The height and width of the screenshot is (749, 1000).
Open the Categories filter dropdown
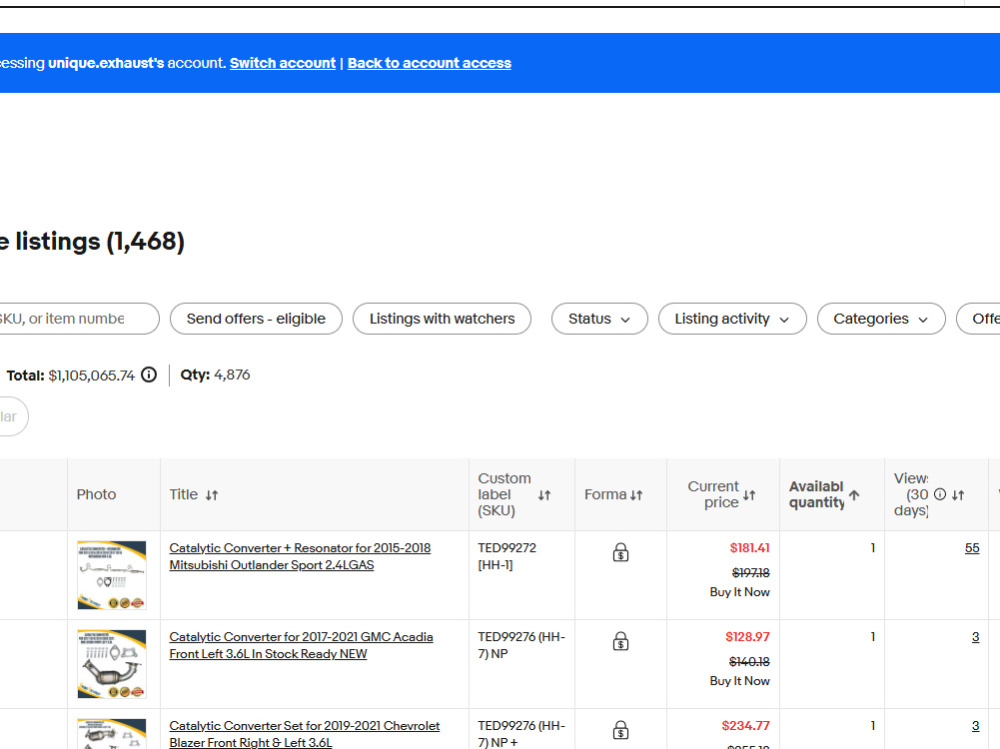881,318
